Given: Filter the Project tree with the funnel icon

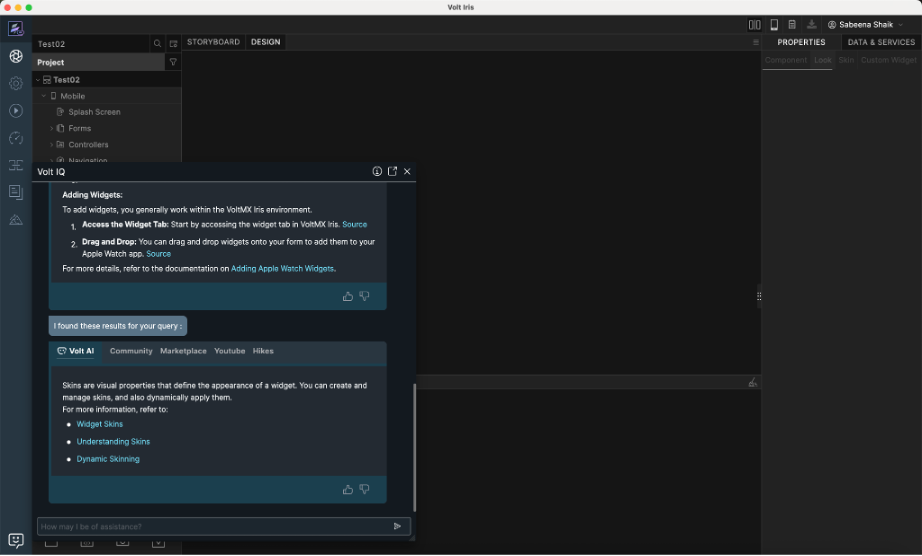Looking at the screenshot, I should click(x=173, y=62).
